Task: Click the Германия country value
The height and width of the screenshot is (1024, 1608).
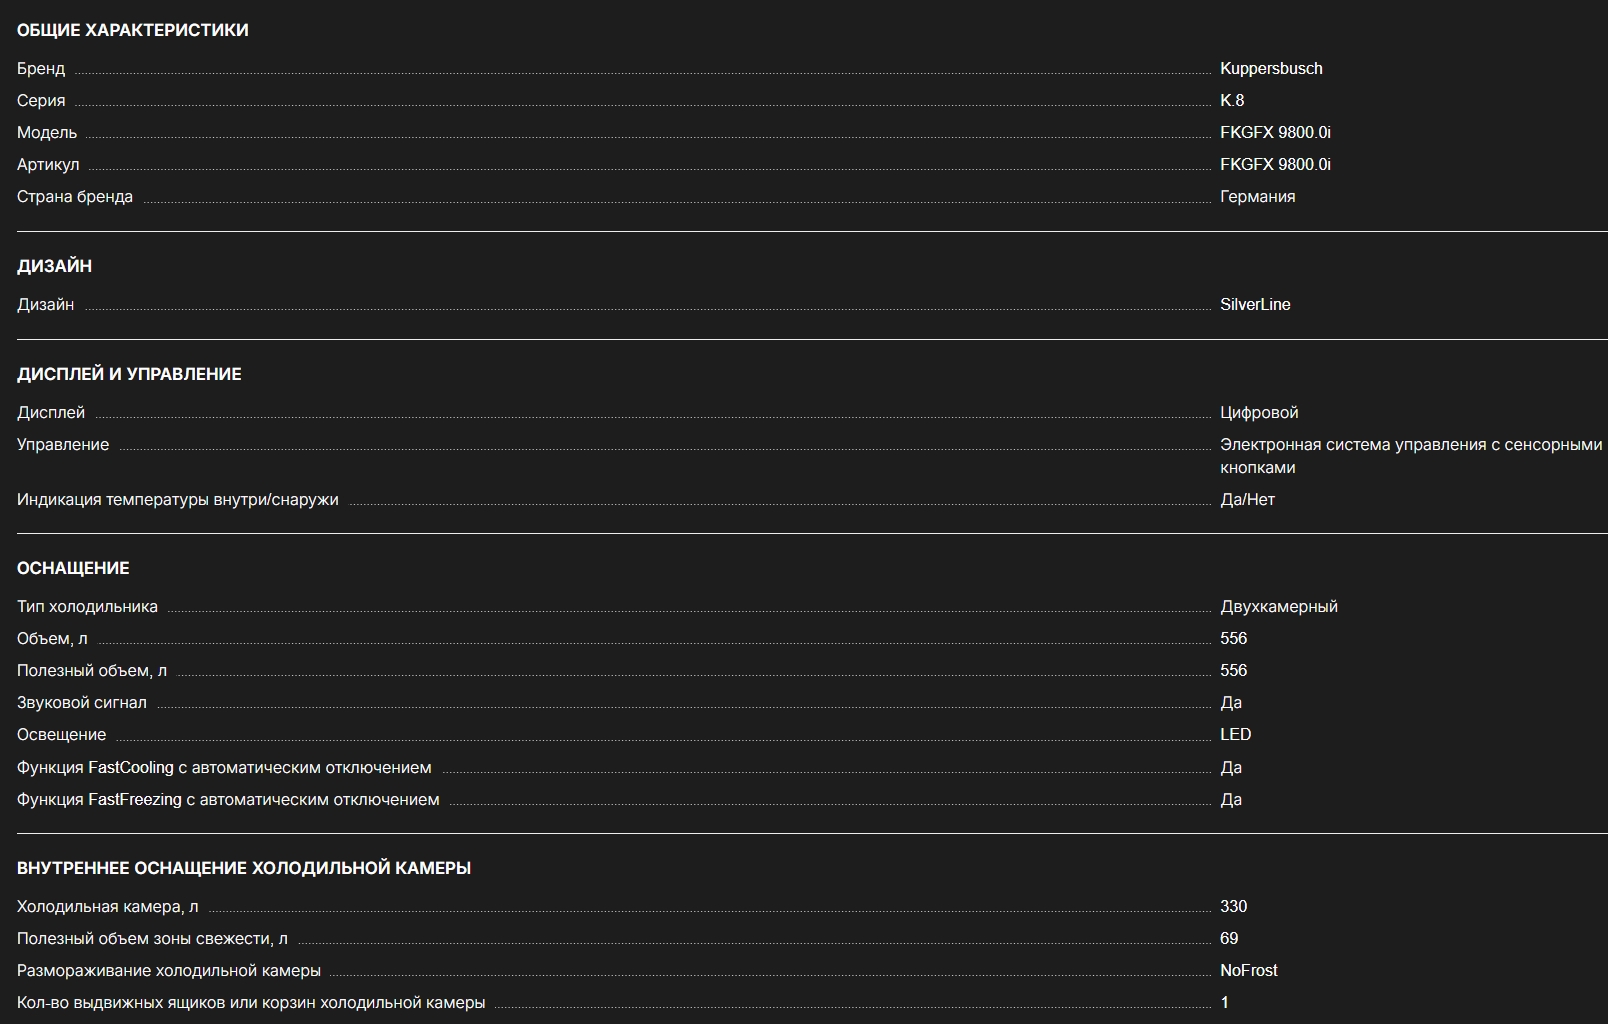Action: [x=1257, y=196]
